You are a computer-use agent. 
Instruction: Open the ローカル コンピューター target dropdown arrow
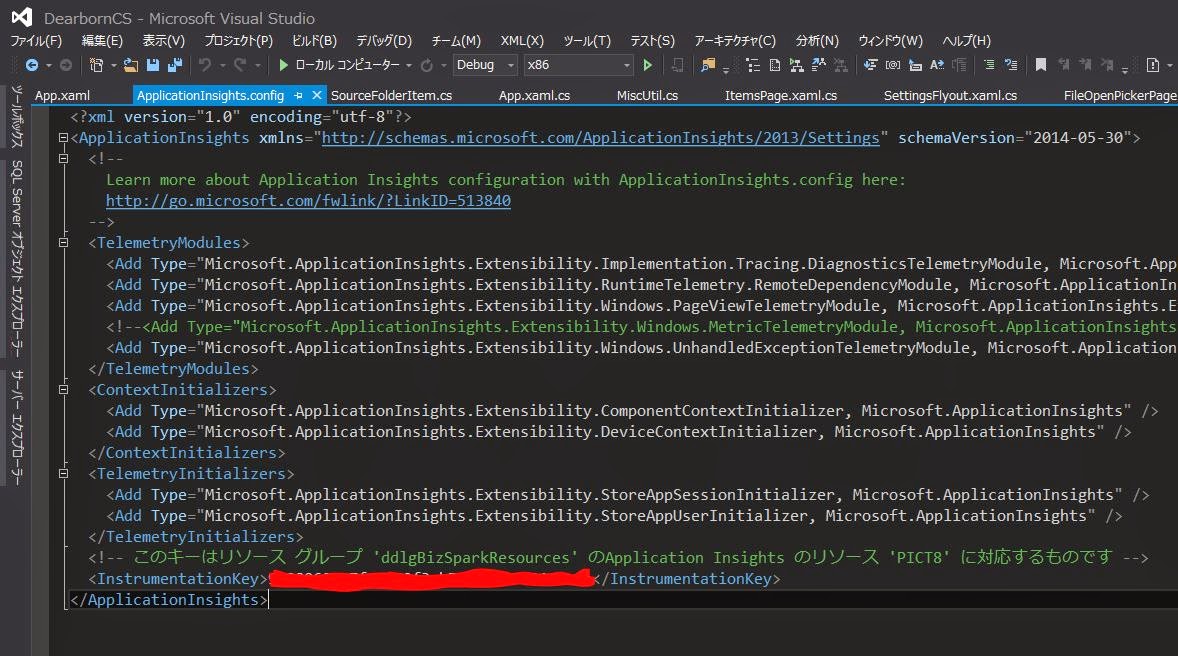409,66
